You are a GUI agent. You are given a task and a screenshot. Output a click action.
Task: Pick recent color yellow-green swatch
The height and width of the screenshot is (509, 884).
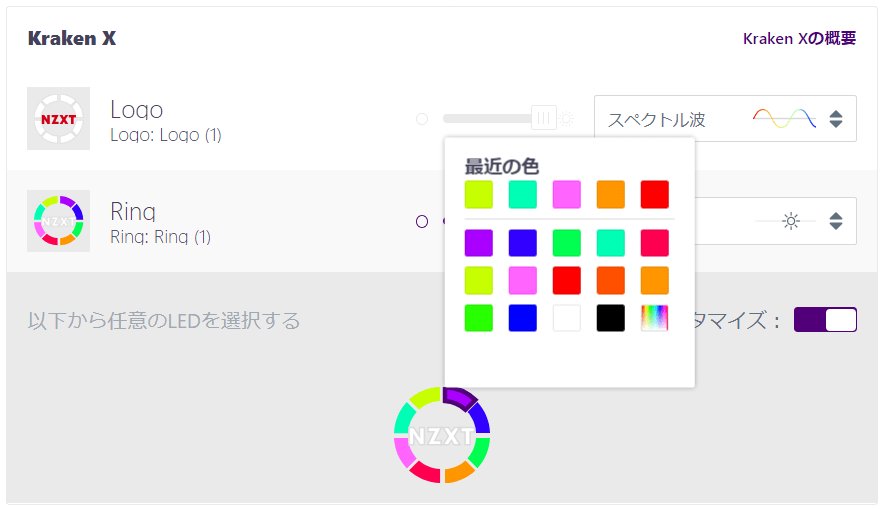tap(479, 194)
